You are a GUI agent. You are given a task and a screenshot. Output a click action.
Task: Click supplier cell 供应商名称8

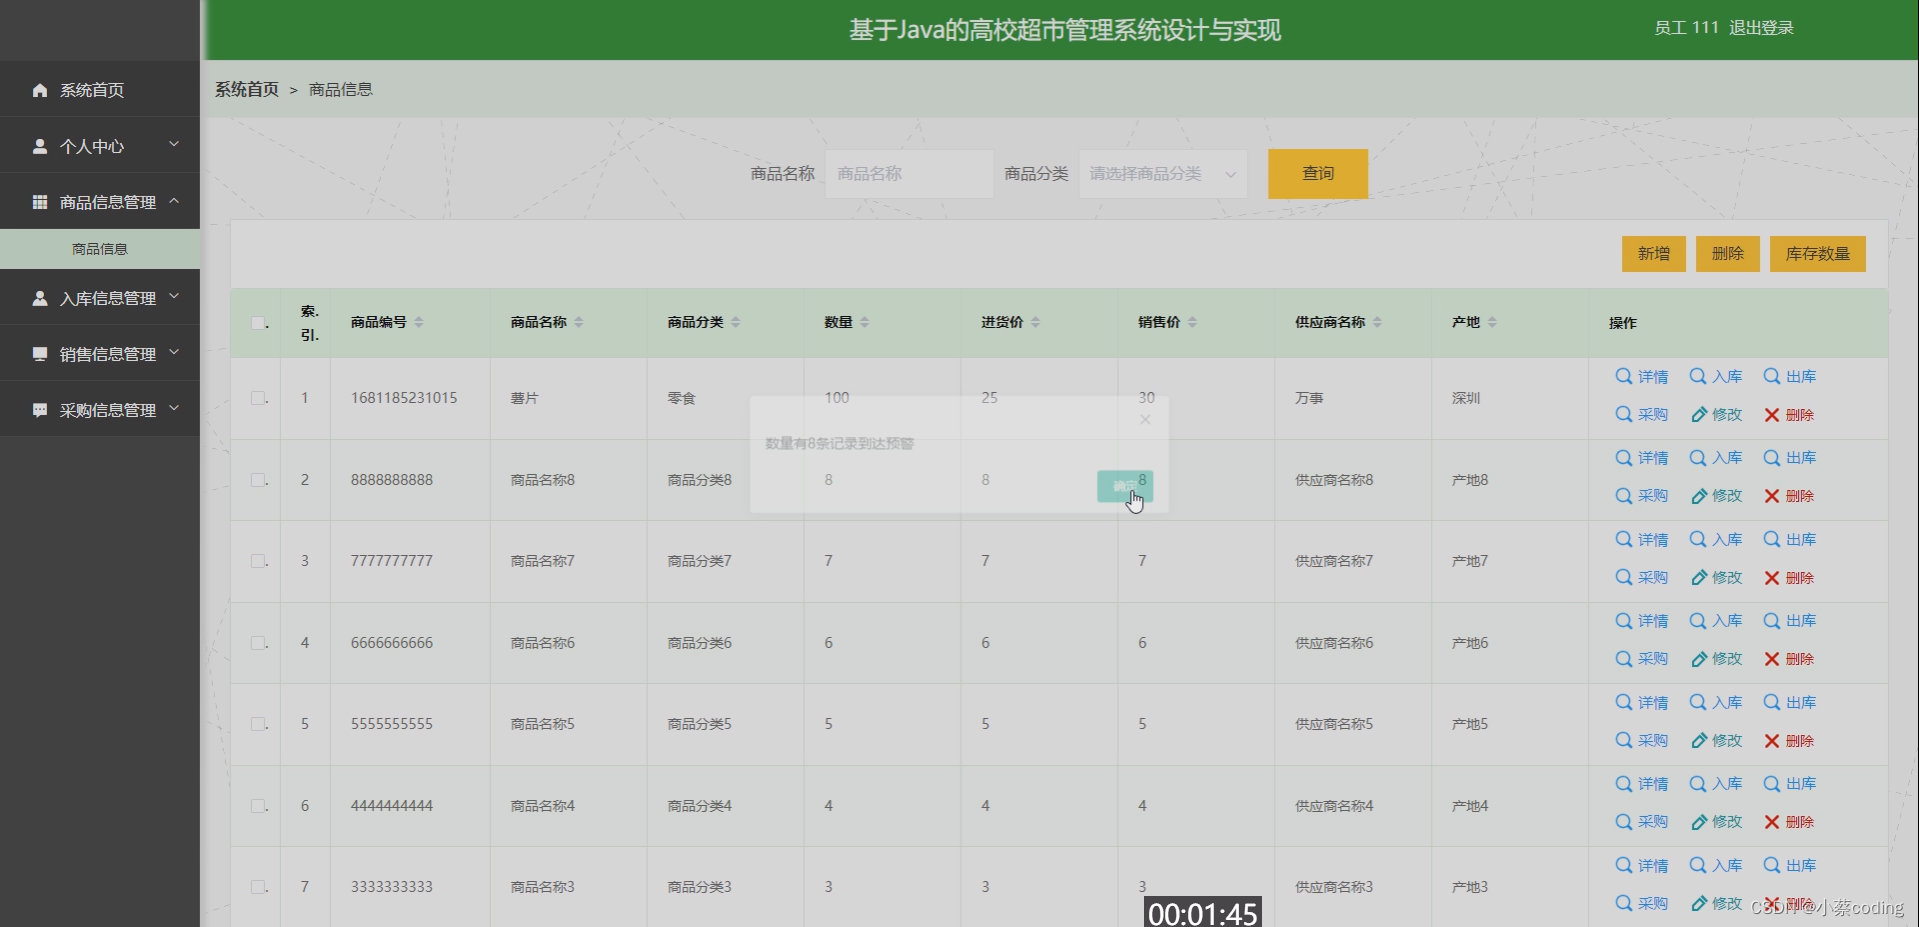click(1334, 480)
